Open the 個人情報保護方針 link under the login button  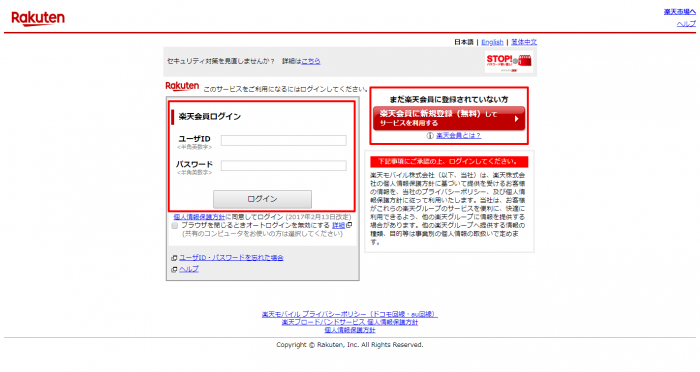point(199,217)
